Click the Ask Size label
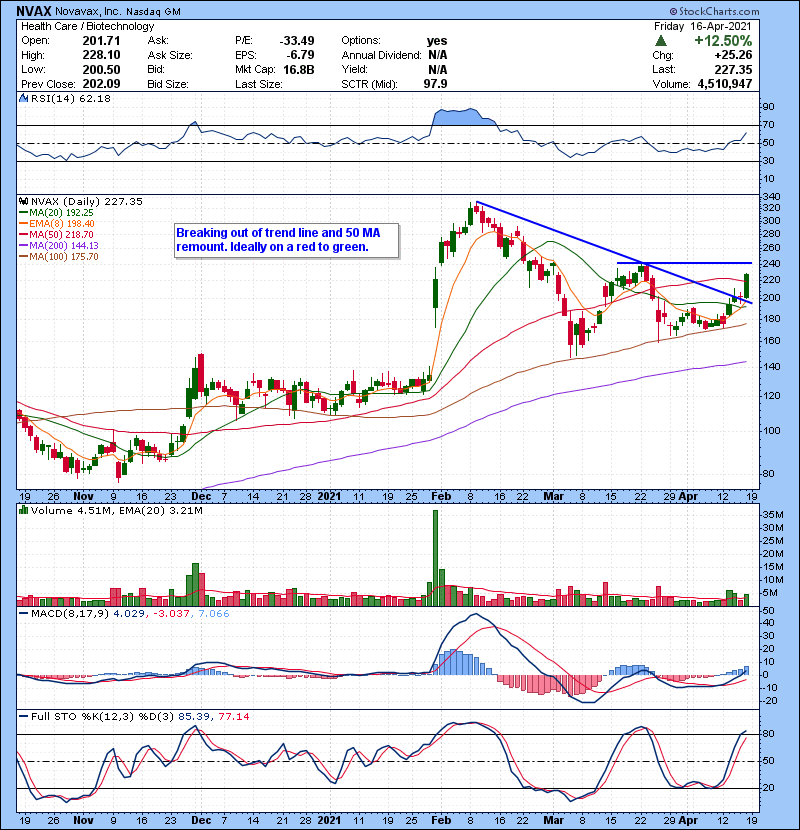Image resolution: width=800 pixels, height=830 pixels. [170, 55]
